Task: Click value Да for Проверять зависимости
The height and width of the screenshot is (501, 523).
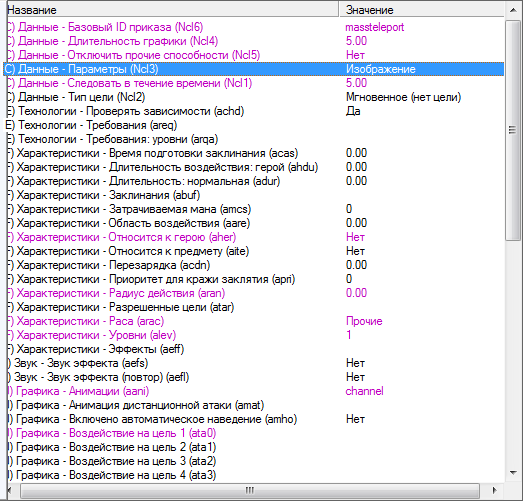Action: (x=353, y=111)
